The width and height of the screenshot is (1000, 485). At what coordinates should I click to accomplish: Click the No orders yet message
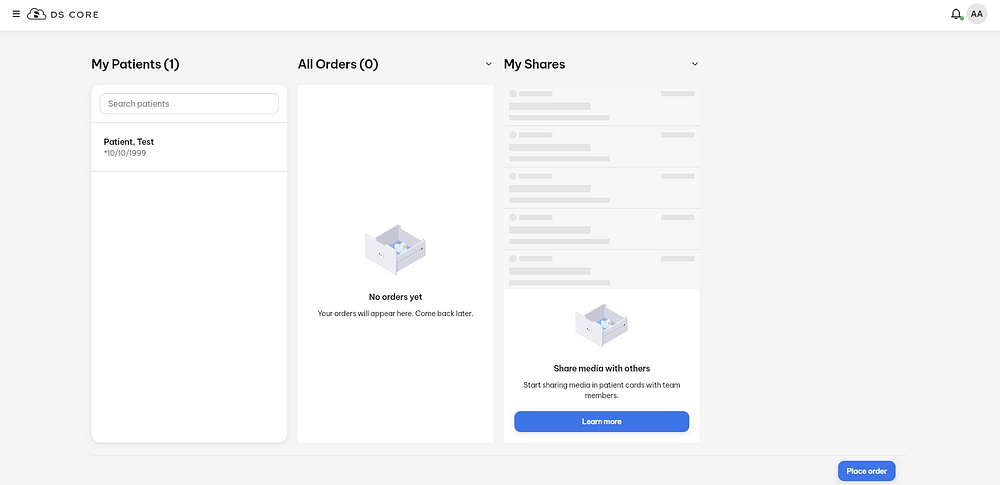tap(395, 297)
